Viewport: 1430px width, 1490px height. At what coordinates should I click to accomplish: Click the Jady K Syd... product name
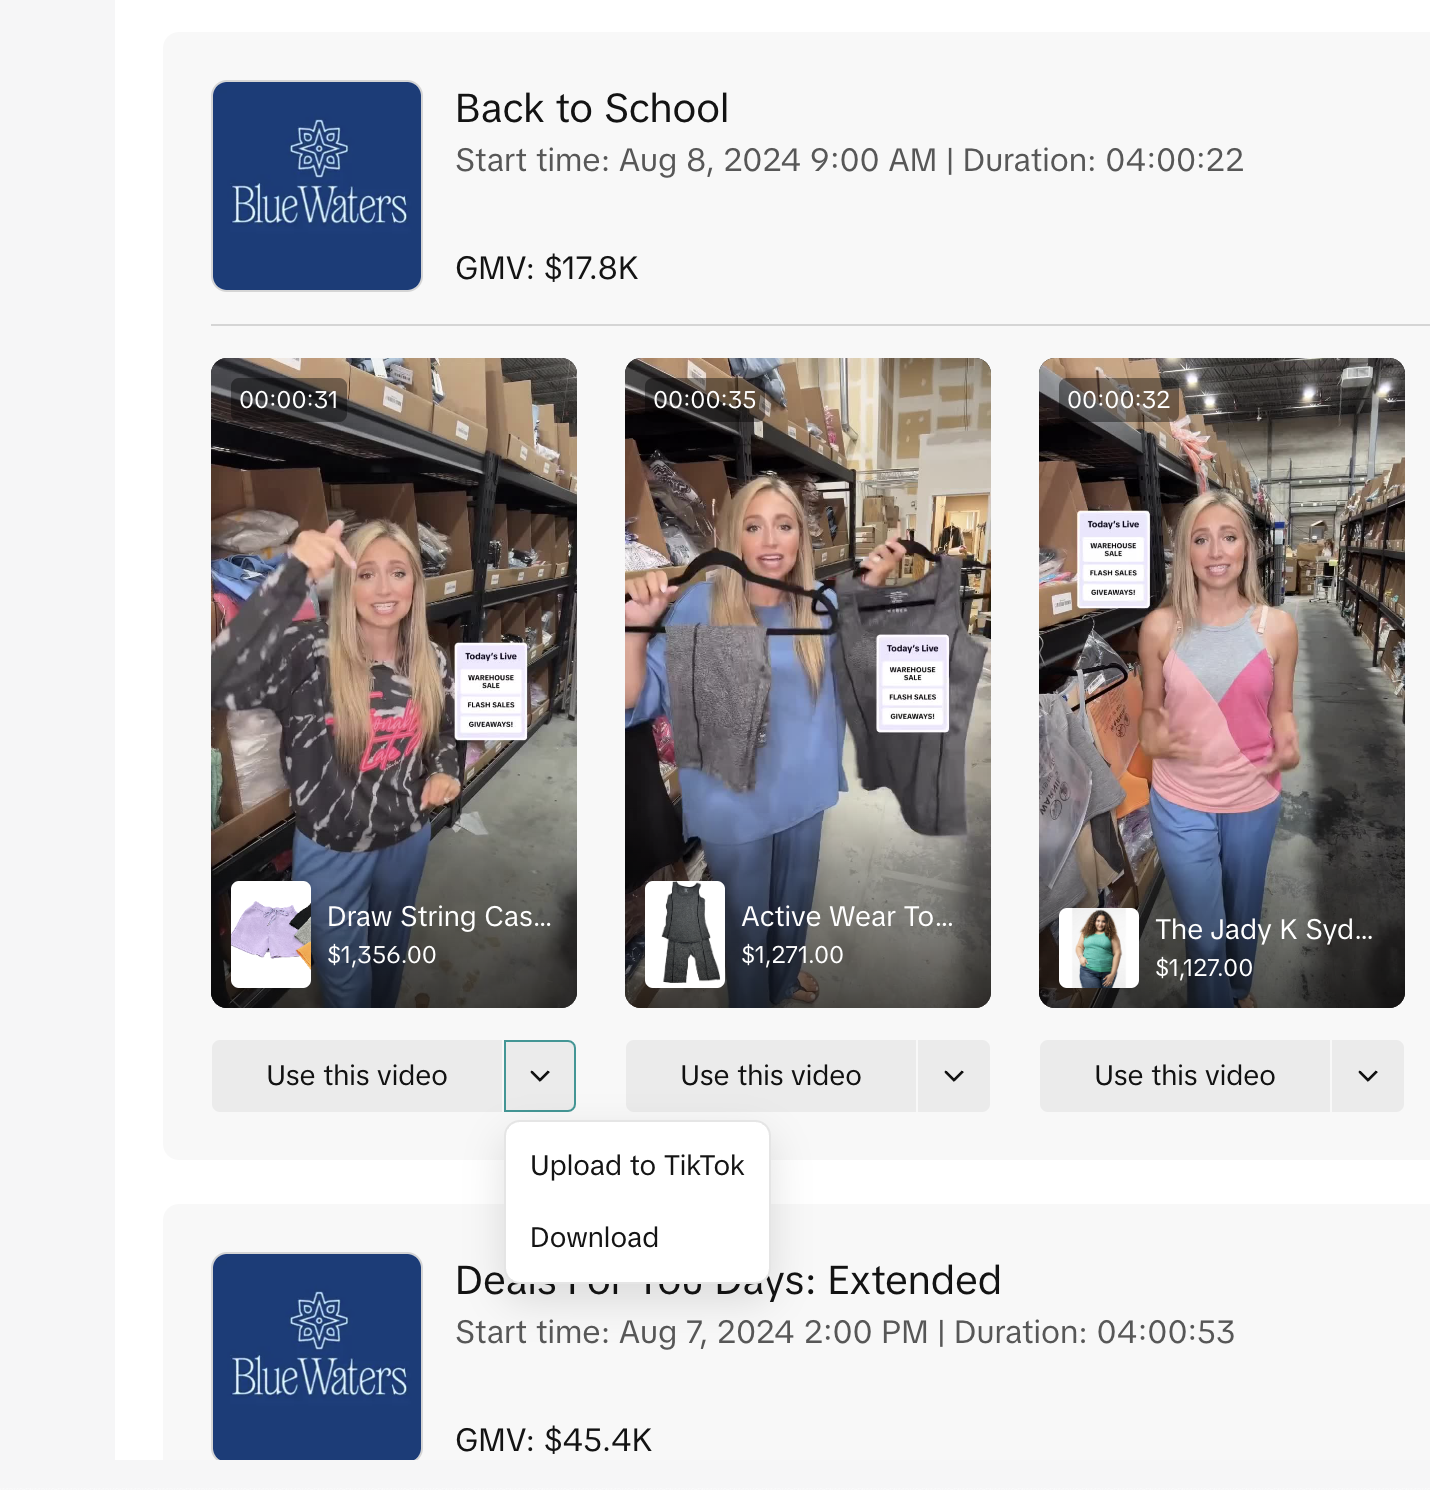(1264, 929)
